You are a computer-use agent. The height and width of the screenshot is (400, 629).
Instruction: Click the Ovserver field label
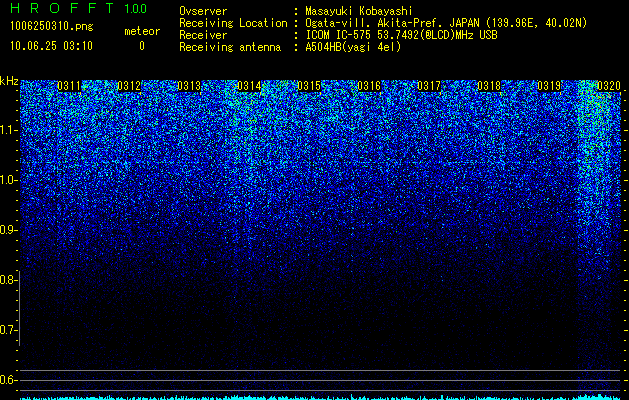[x=203, y=11]
